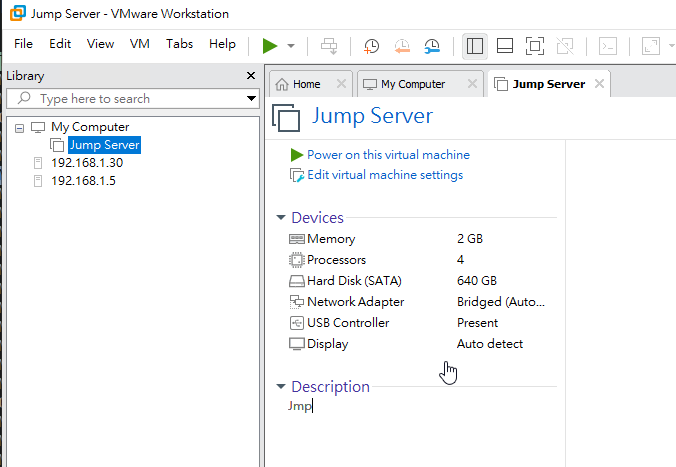
Task: Click Power on this virtual machine link
Action: coord(388,155)
